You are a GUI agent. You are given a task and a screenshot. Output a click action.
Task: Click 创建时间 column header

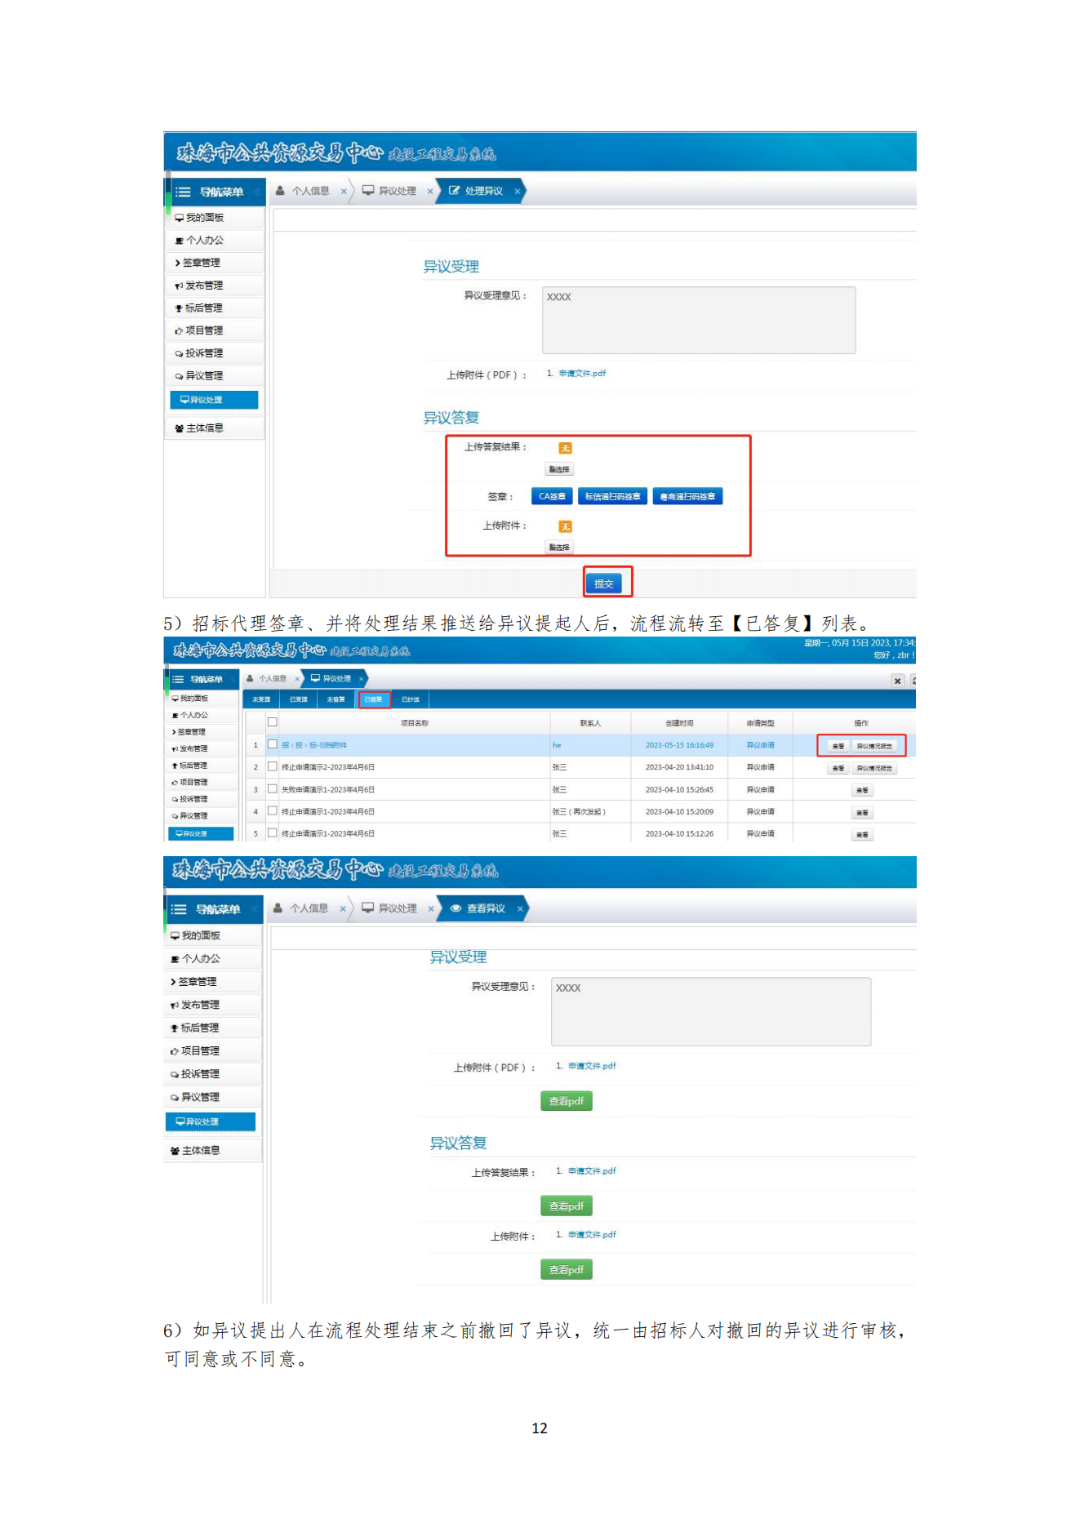pyautogui.click(x=680, y=722)
